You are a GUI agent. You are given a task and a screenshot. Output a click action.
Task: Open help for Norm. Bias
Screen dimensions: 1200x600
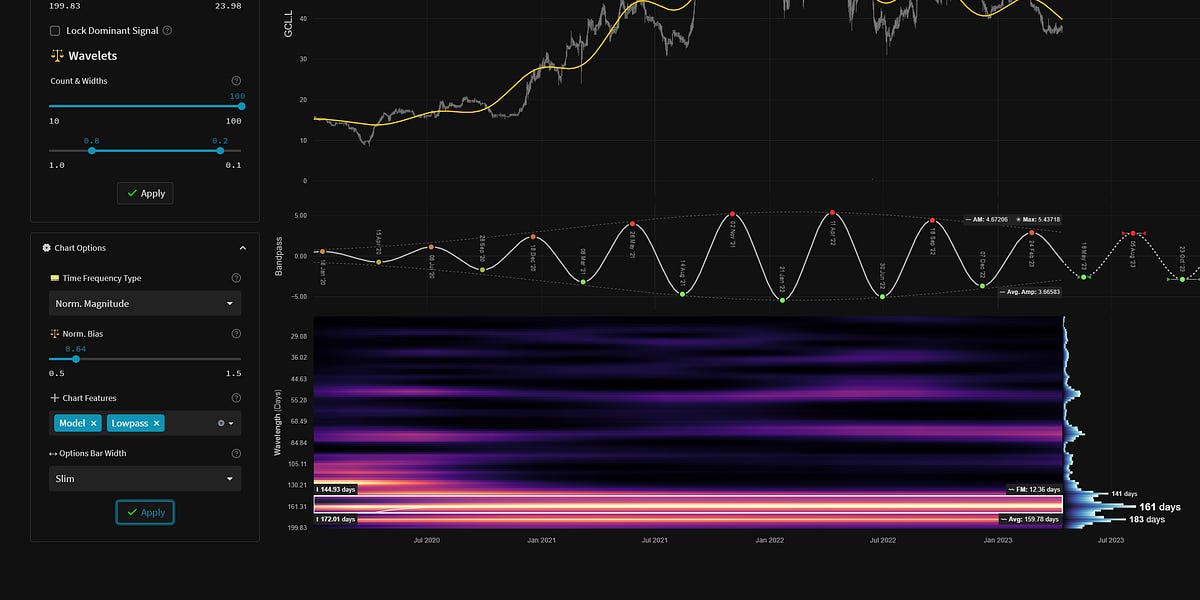click(x=236, y=334)
